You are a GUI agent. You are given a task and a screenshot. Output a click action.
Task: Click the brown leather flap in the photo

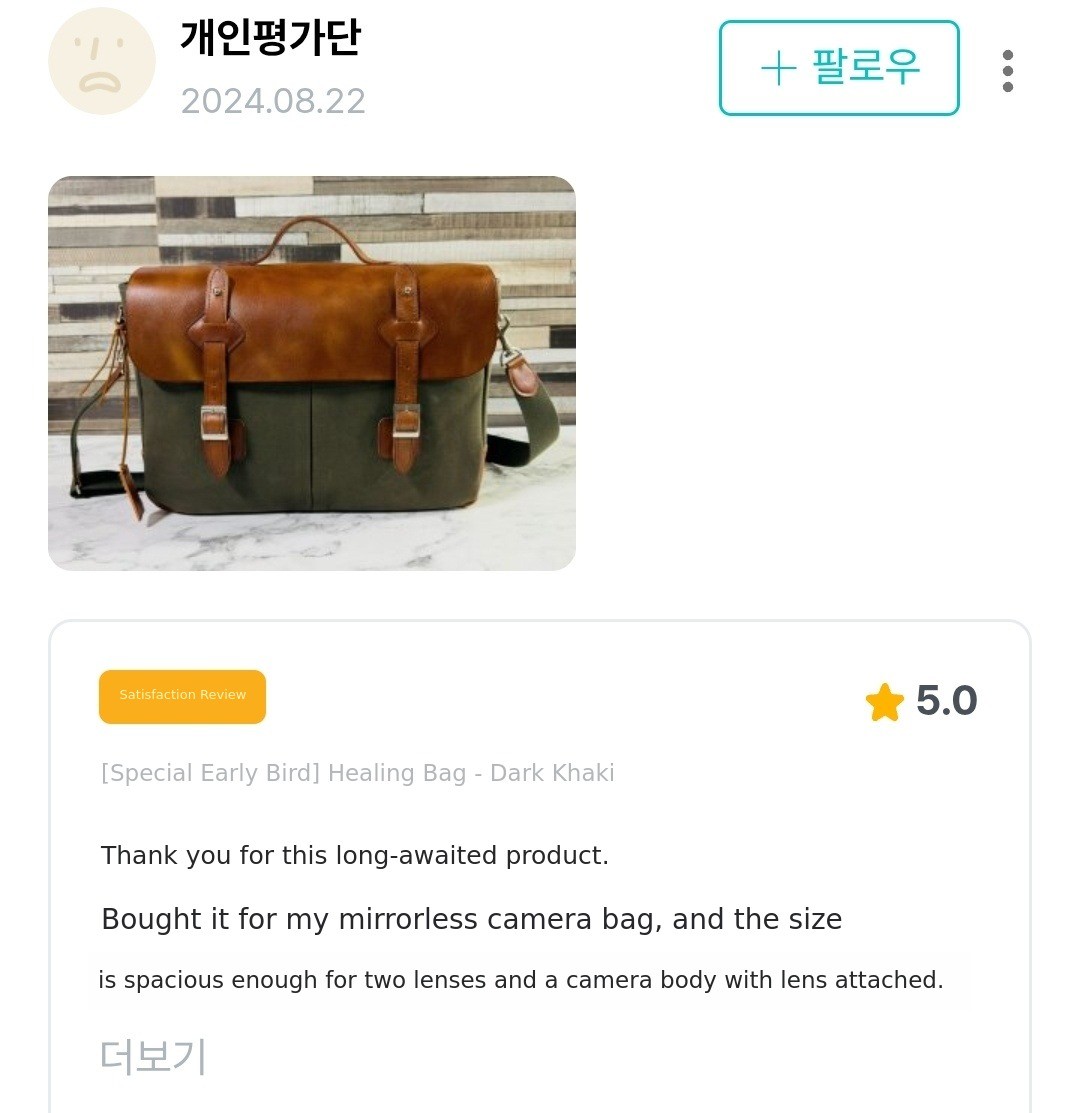coord(310,320)
